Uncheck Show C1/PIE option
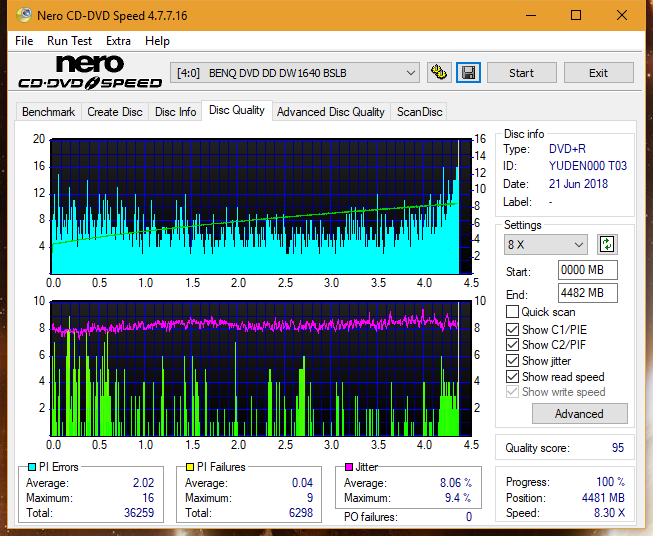The image size is (653, 536). pyautogui.click(x=512, y=329)
